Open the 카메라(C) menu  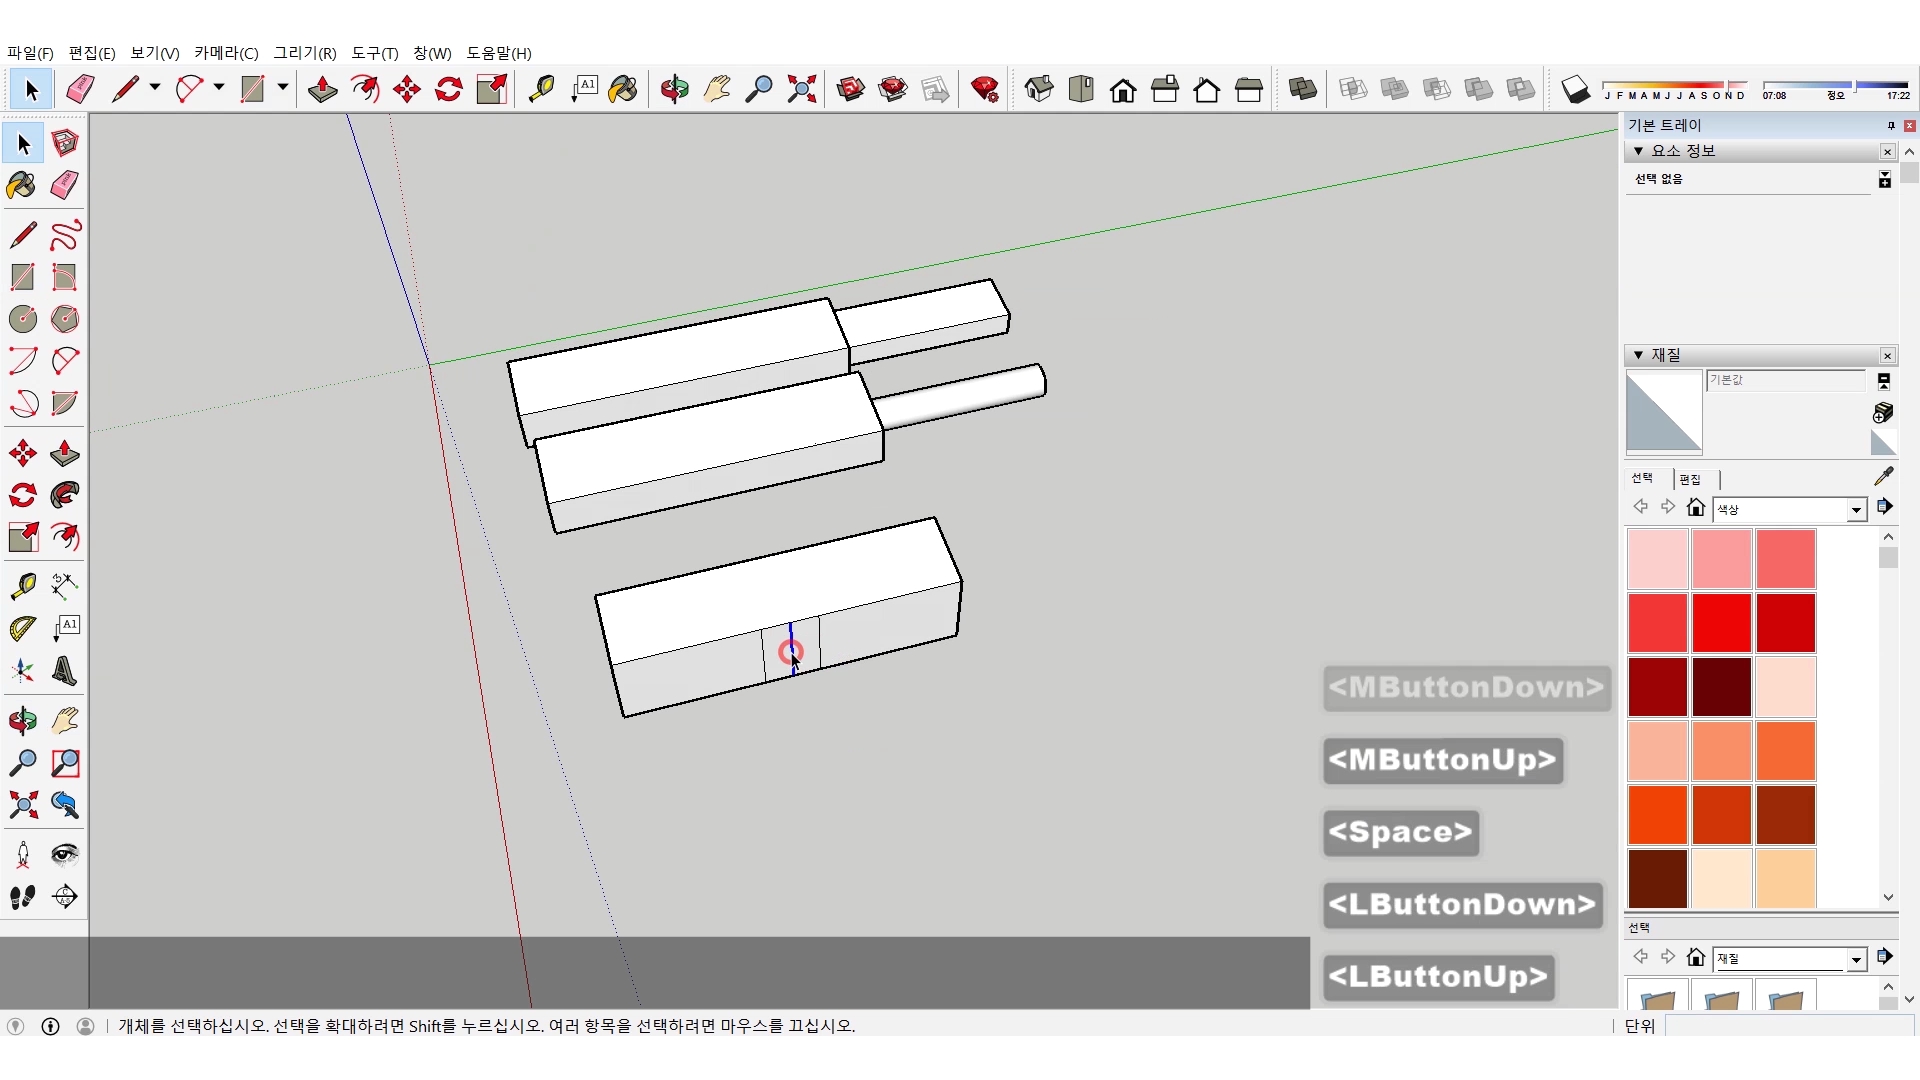(226, 53)
